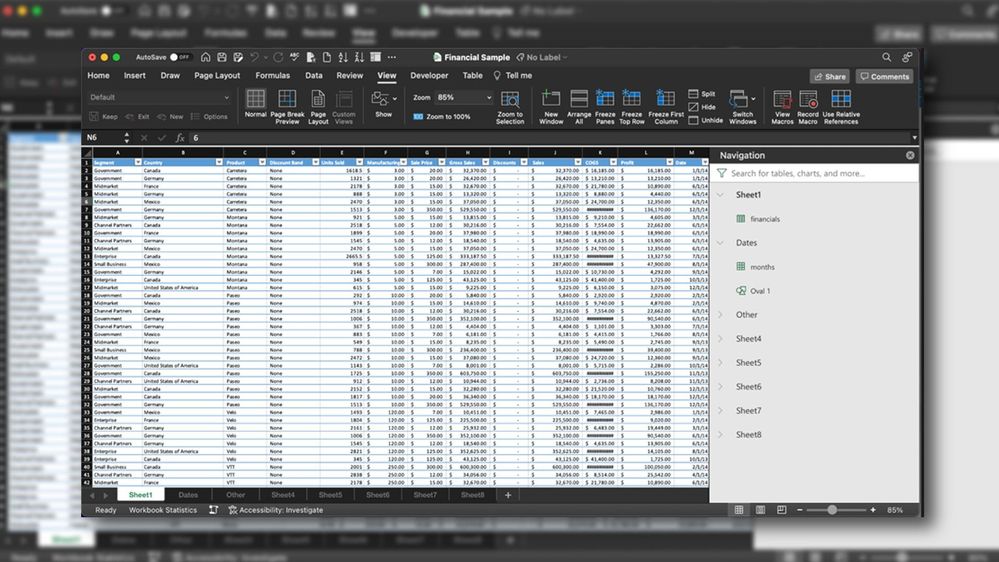Select Normal view
The image size is (999, 562).
click(255, 104)
